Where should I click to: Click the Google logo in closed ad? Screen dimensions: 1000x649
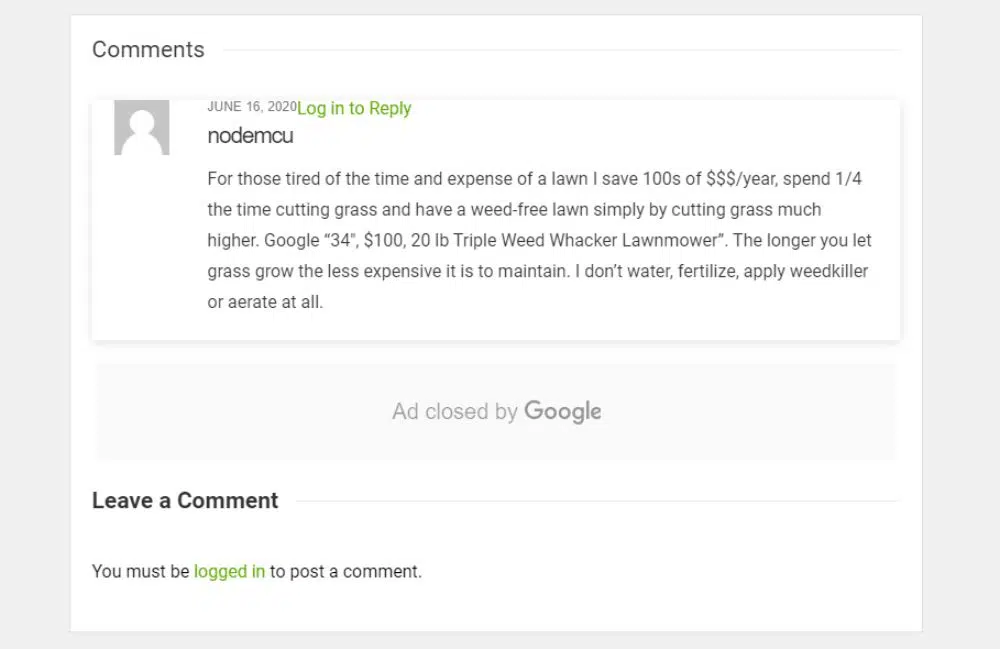[562, 411]
